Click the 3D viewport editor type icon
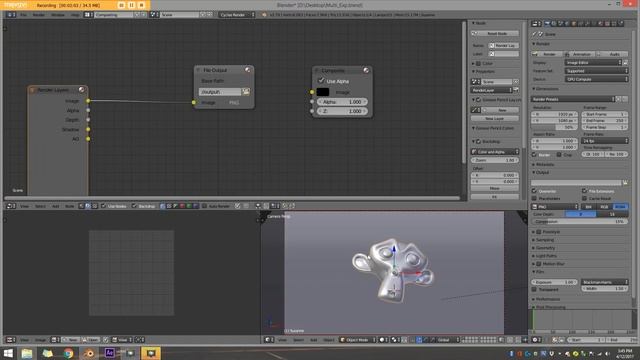The image size is (640, 360). point(268,340)
